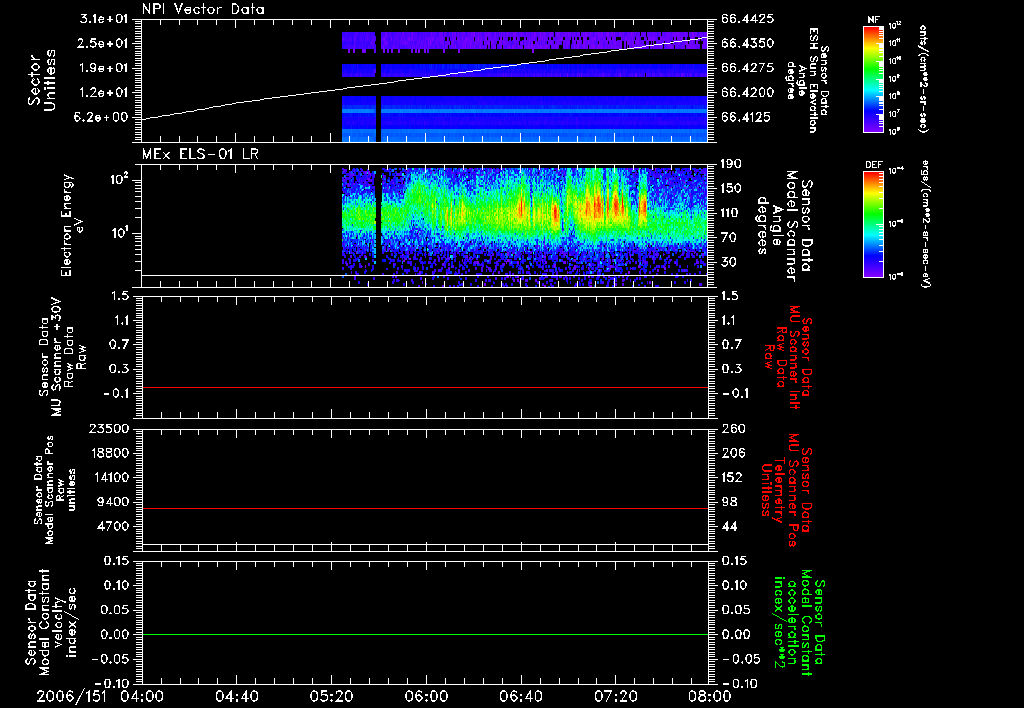Click the "Sector Unitless" axis label

(x=42, y=80)
